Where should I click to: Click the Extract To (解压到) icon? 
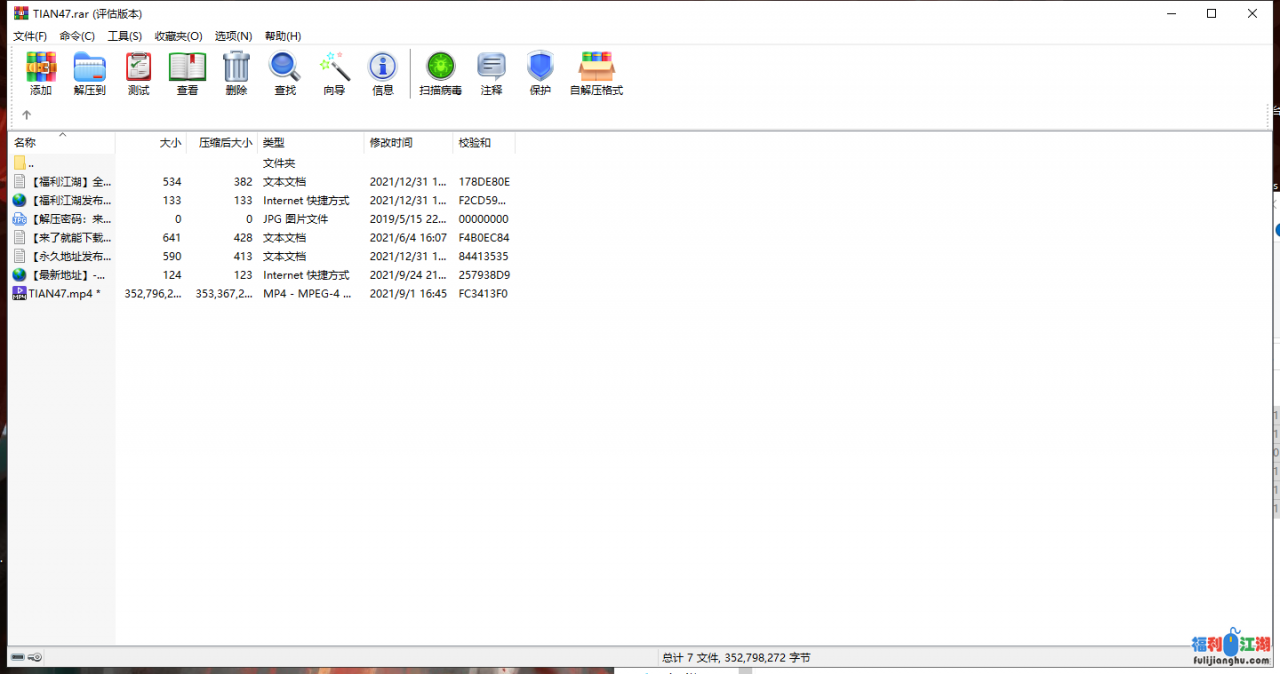[89, 73]
